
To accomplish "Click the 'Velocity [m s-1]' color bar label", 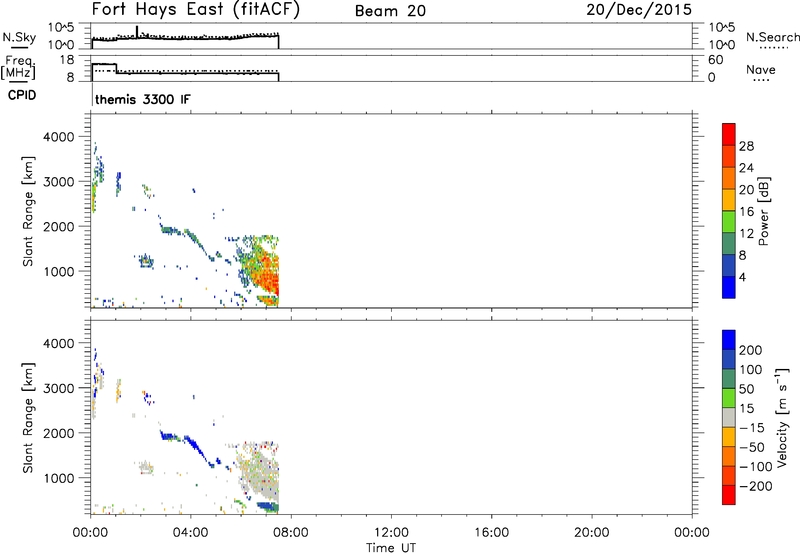I will coord(782,418).
